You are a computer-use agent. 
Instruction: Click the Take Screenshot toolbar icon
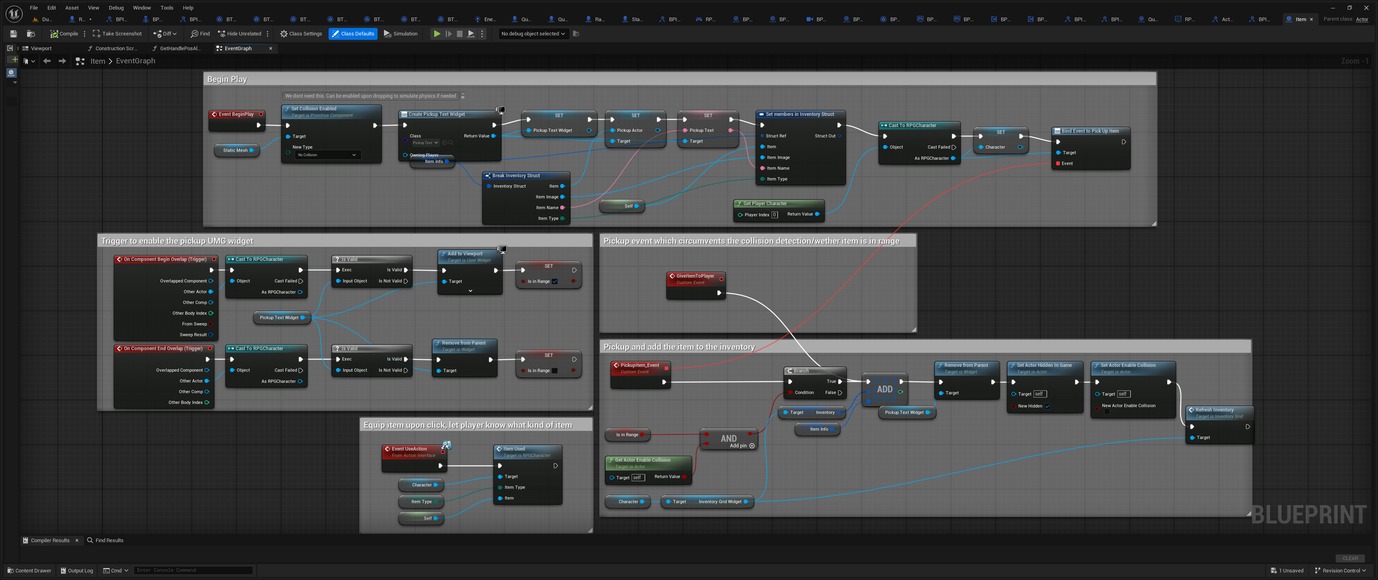[97, 34]
